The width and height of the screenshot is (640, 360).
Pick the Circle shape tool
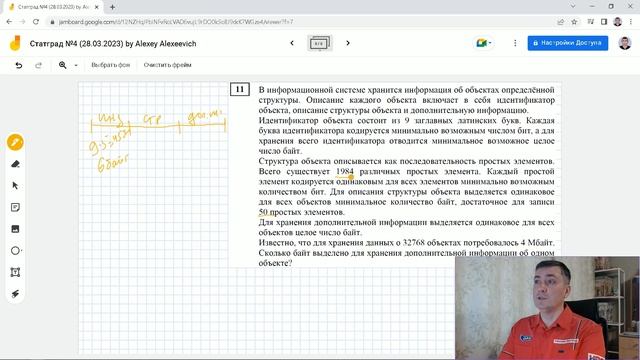tap(15, 251)
